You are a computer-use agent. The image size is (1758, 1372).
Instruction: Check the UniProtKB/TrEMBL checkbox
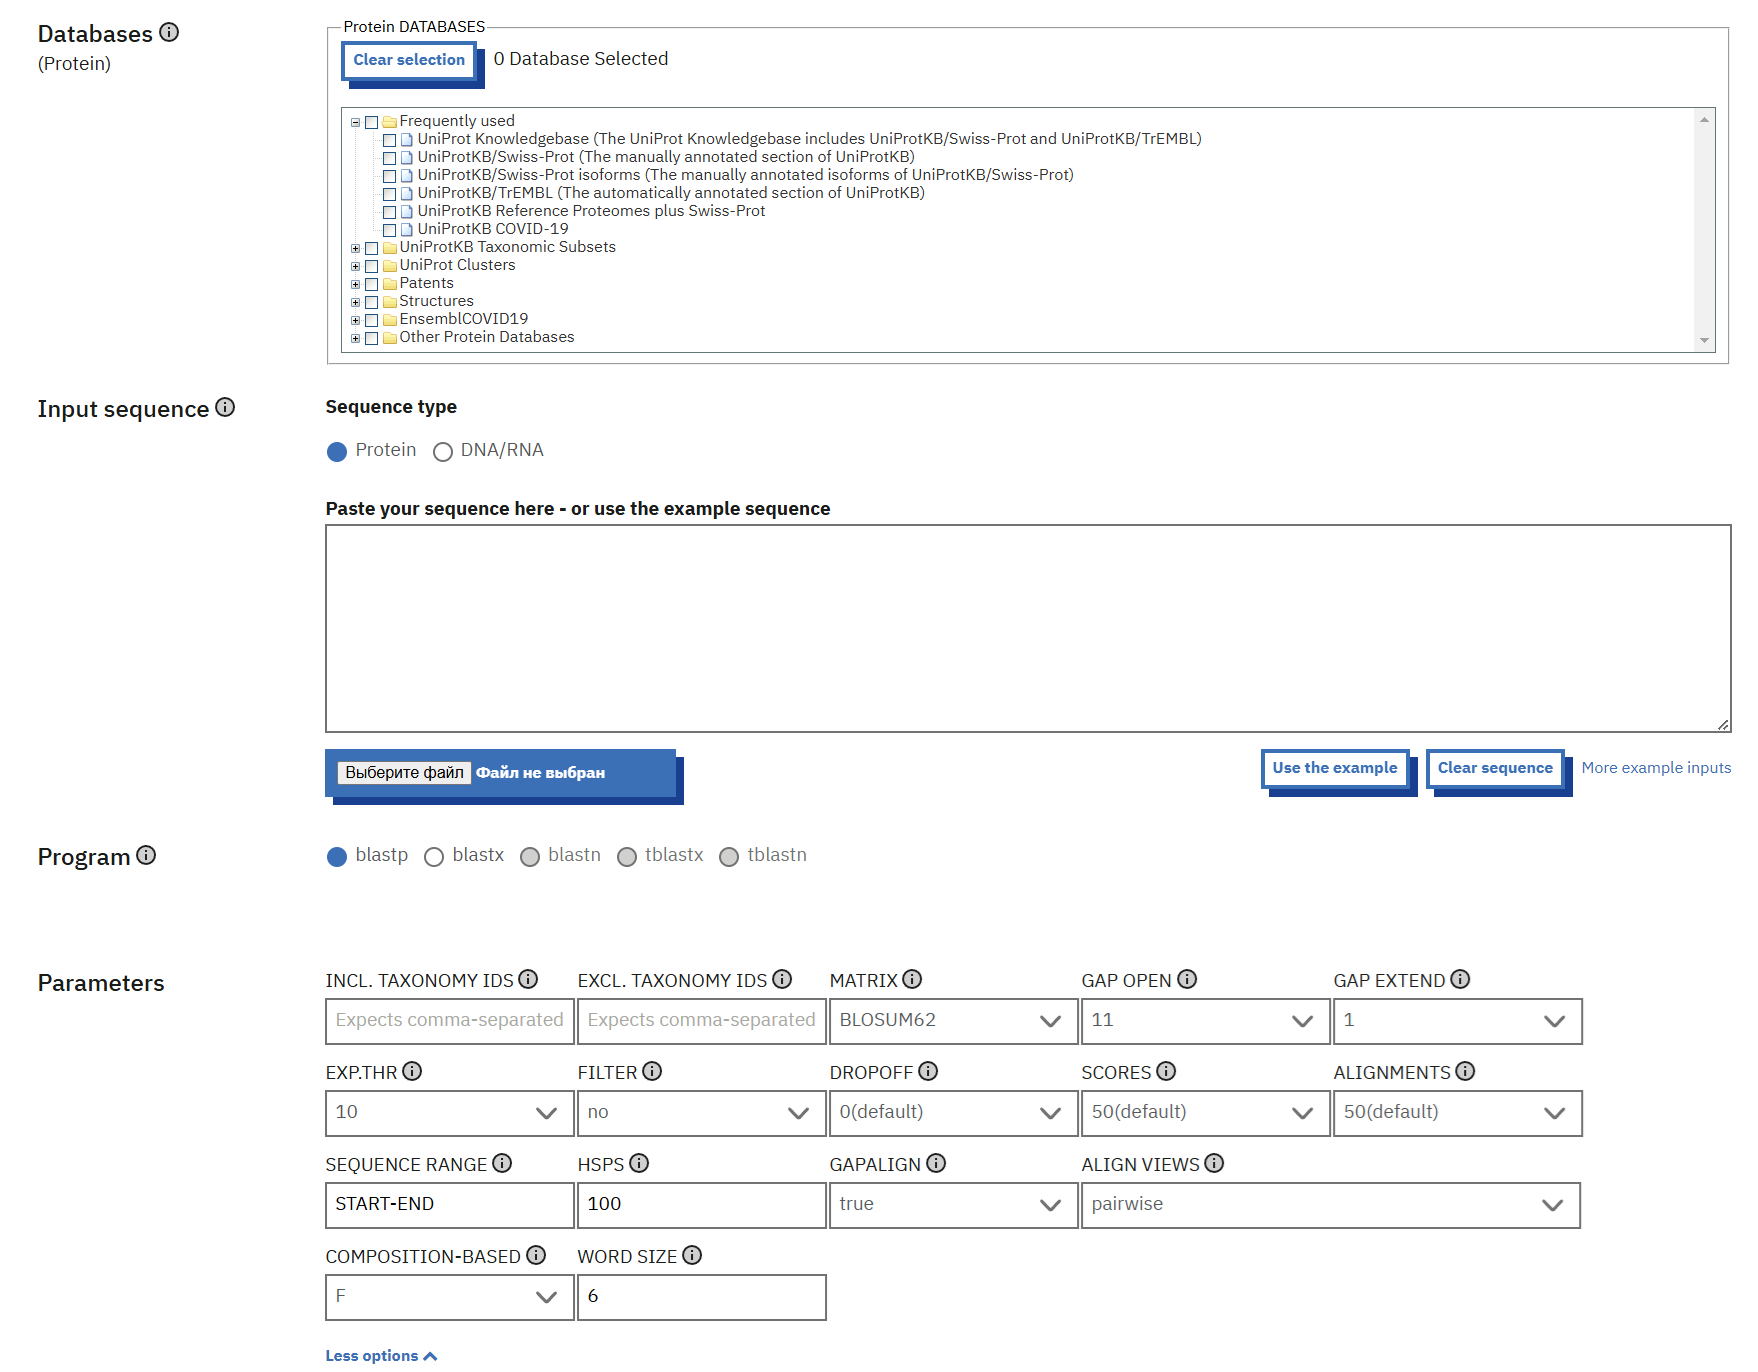click(390, 194)
